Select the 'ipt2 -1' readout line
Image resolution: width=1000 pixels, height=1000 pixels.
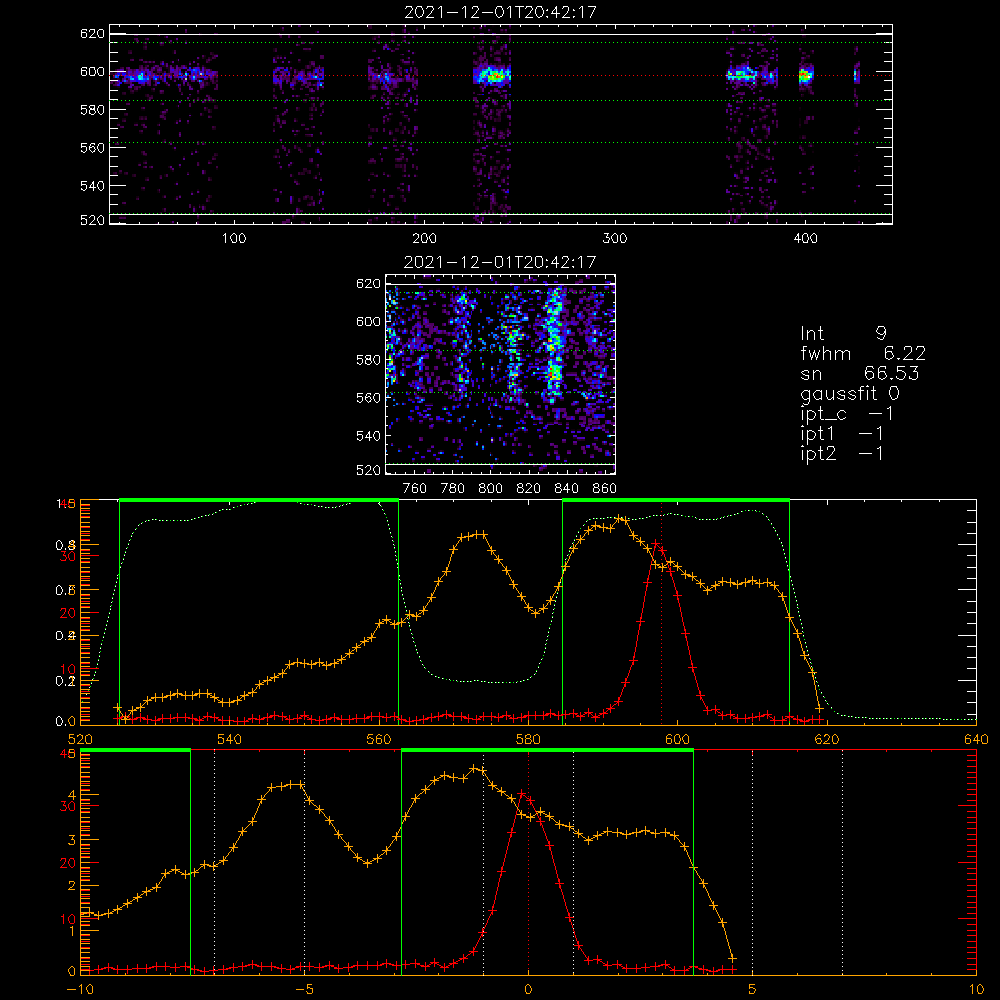coord(842,453)
